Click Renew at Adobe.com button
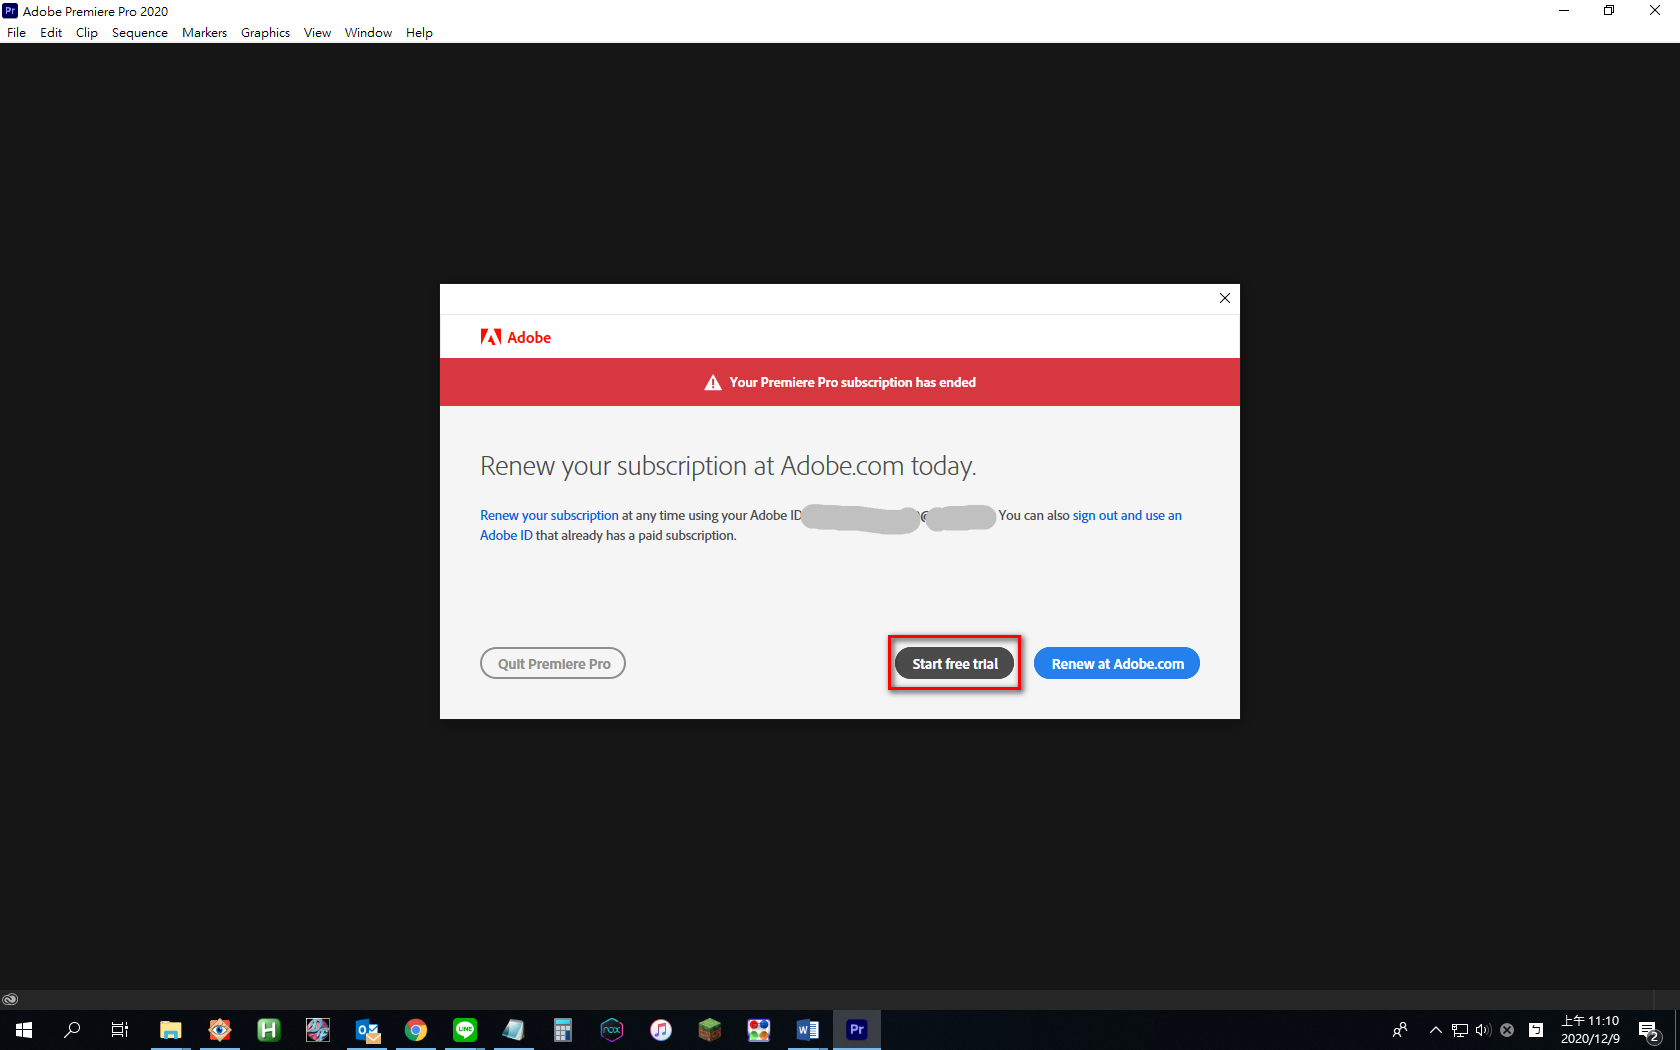The width and height of the screenshot is (1680, 1050). [x=1116, y=663]
